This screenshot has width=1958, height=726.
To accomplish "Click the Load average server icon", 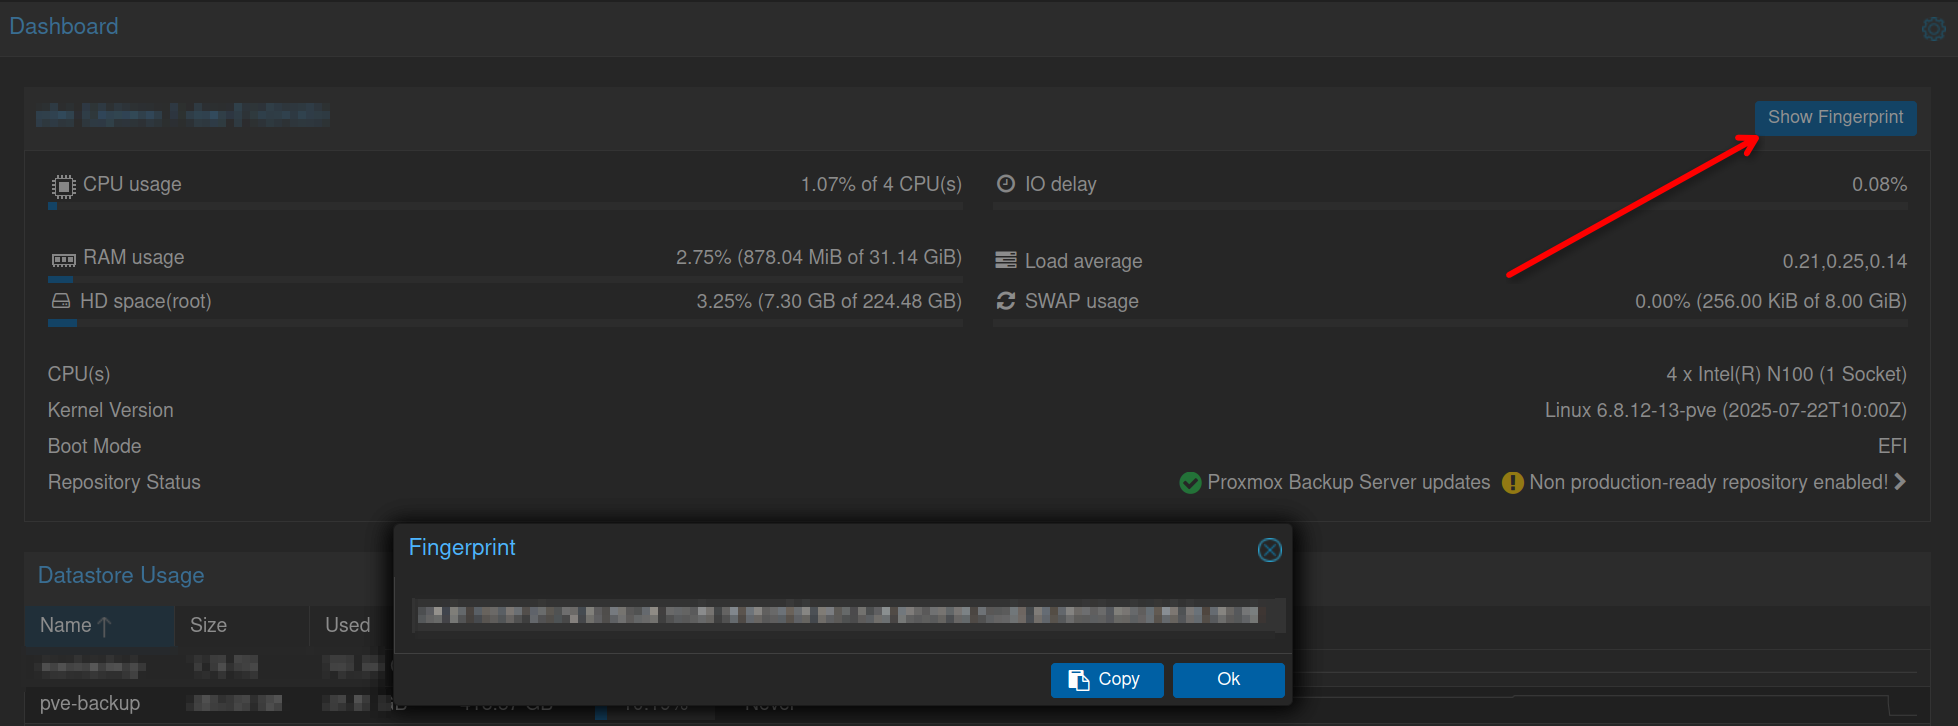I will (1006, 261).
